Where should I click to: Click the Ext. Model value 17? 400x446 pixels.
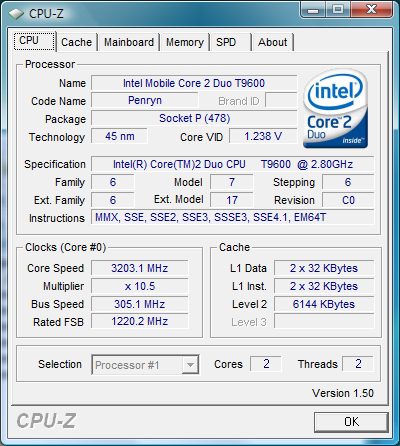[x=232, y=200]
